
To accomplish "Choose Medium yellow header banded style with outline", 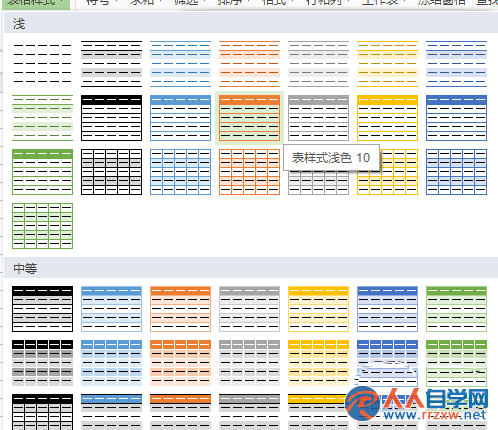I will [x=318, y=309].
